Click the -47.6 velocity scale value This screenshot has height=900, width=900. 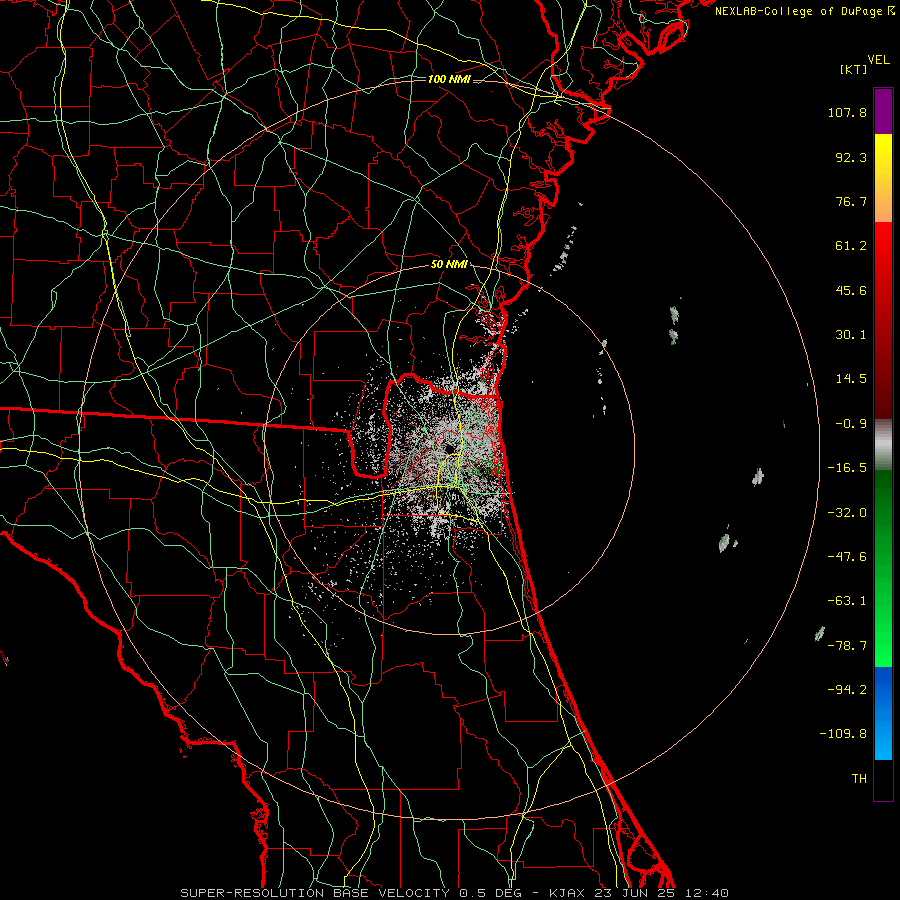click(847, 557)
